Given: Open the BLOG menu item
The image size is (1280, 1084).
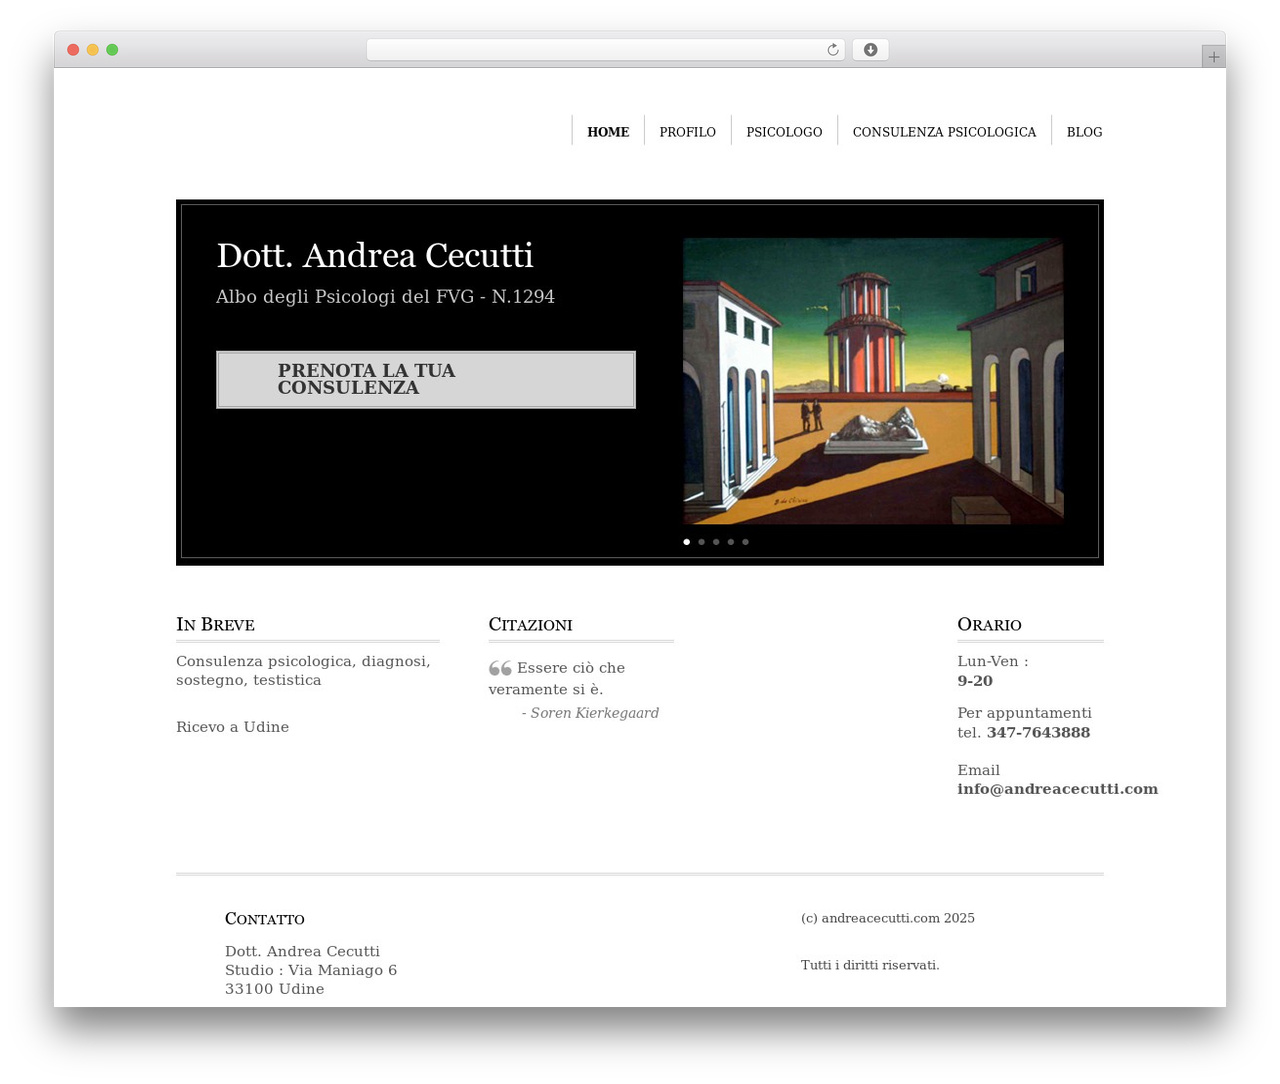Looking at the screenshot, I should pyautogui.click(x=1084, y=132).
